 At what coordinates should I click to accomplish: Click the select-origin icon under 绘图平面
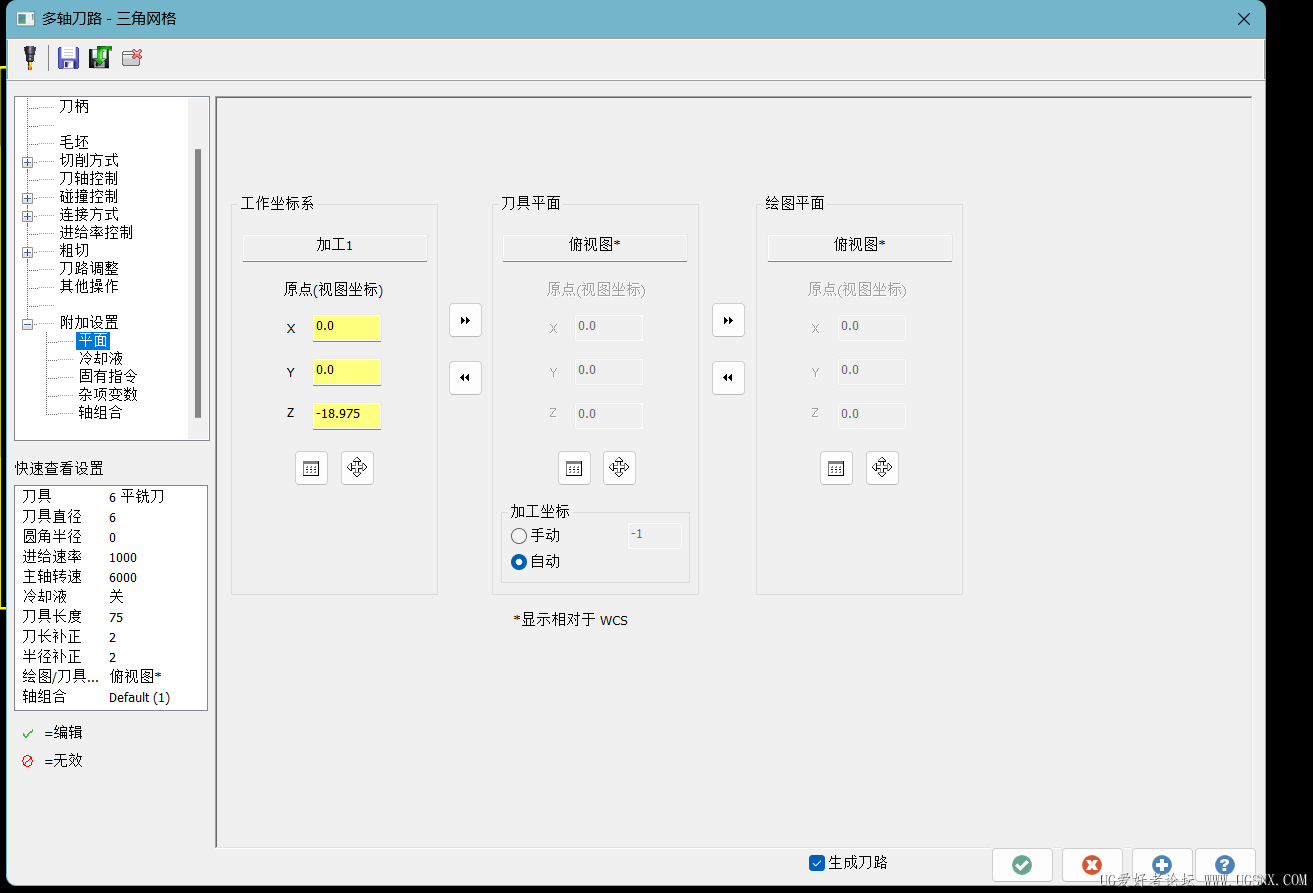tap(882, 468)
